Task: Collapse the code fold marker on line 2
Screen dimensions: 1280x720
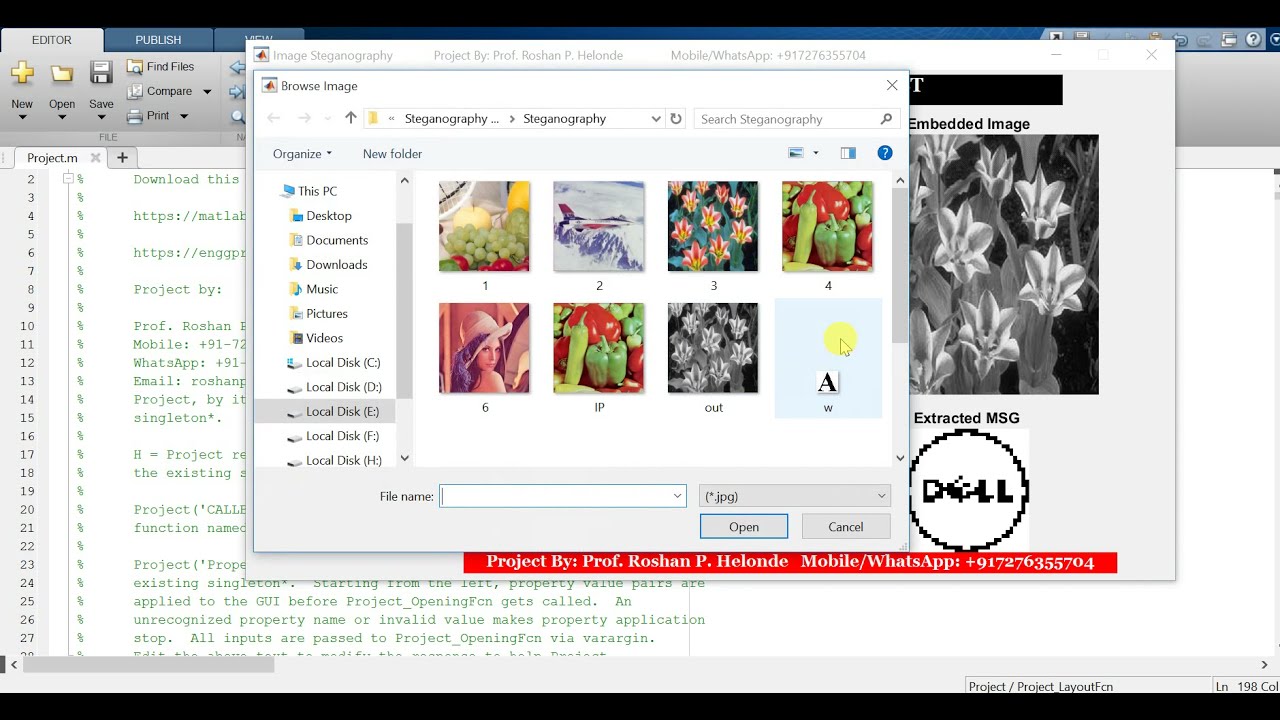Action: coord(68,179)
